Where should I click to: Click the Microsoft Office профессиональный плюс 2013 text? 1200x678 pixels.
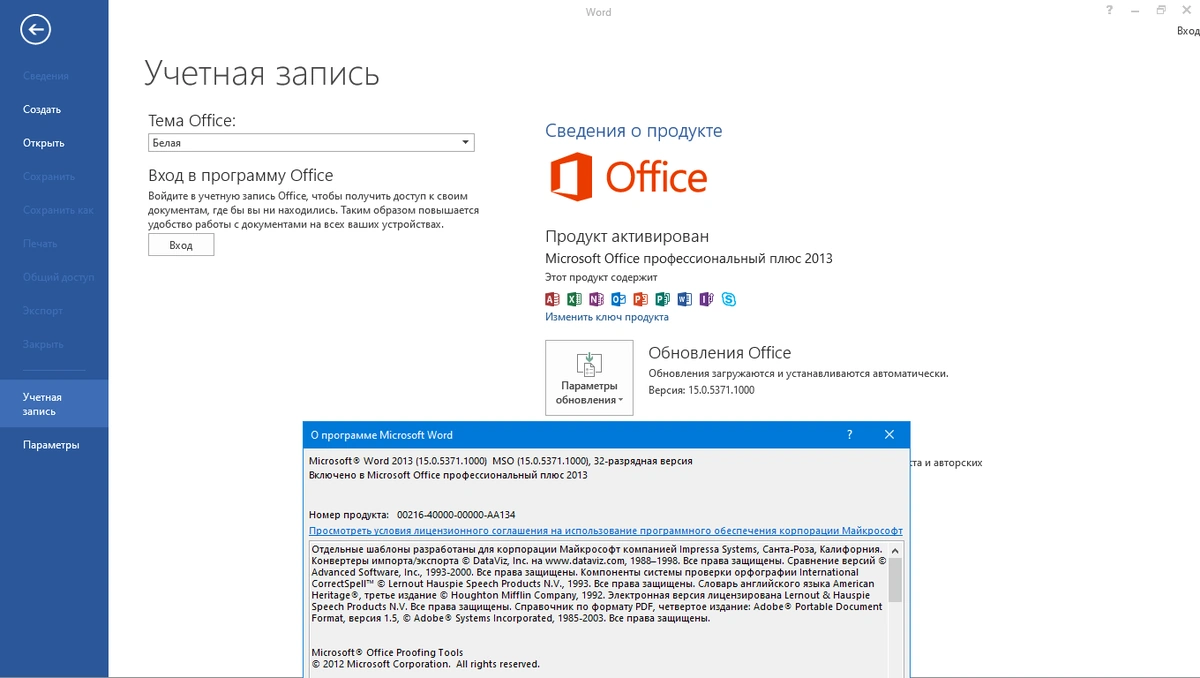coord(689,258)
